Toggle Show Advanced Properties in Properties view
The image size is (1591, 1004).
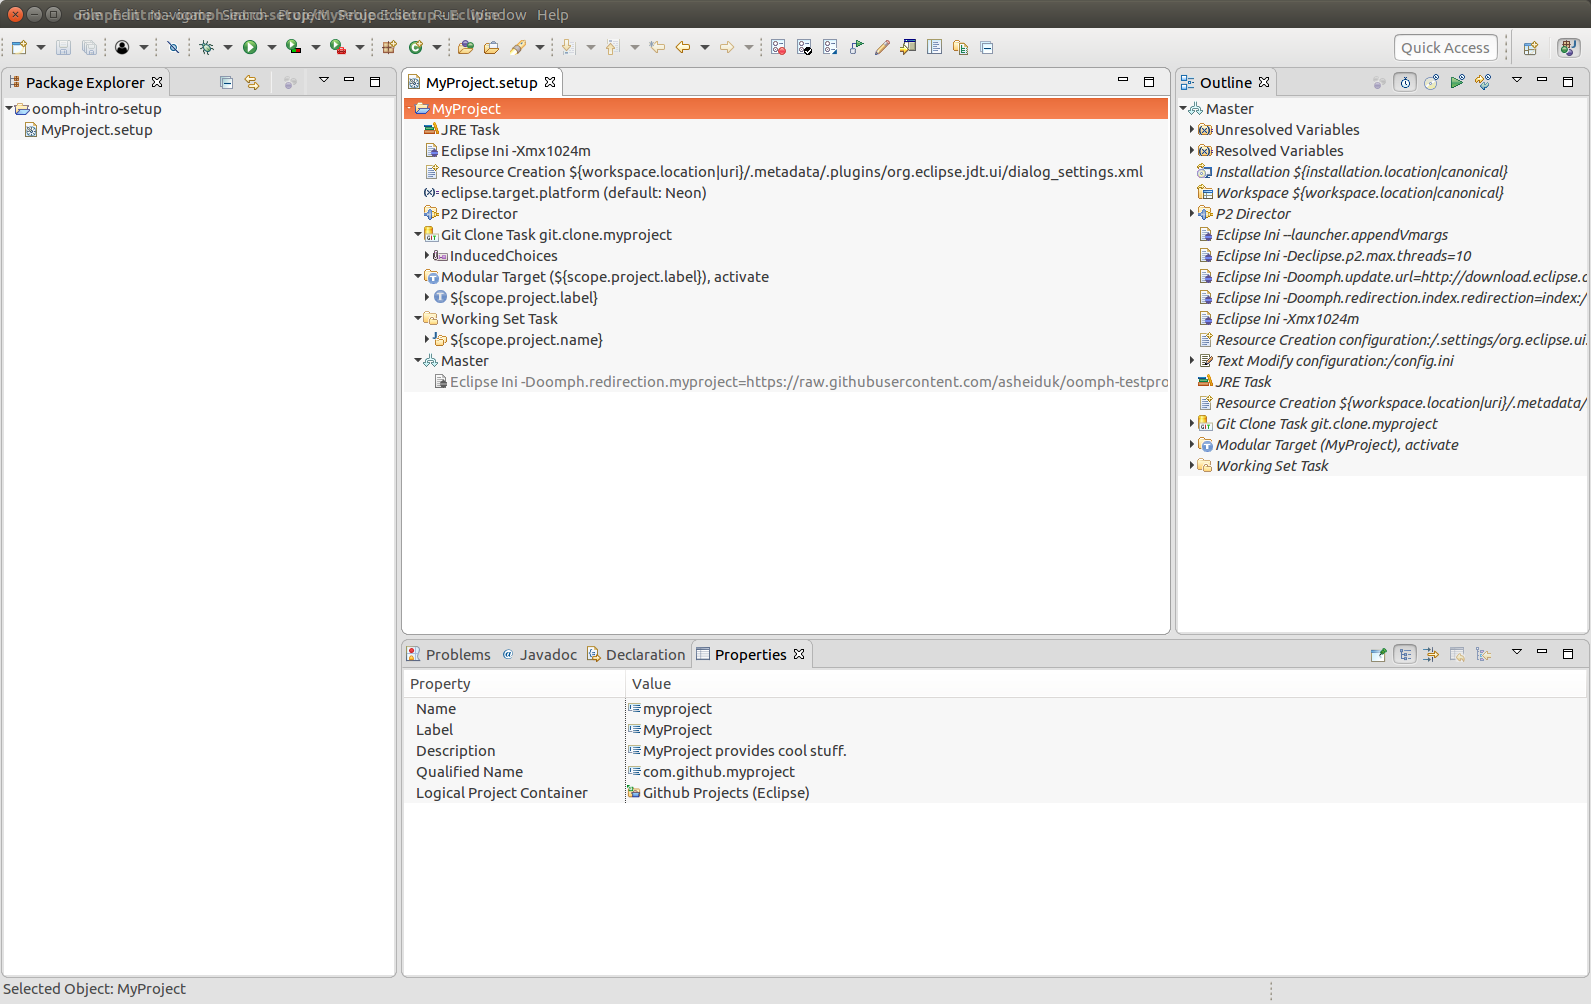1431,654
